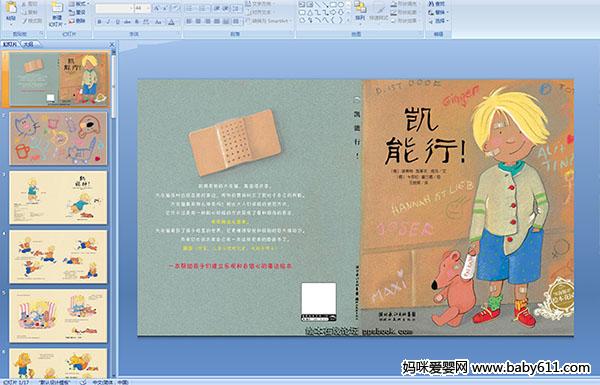Click the Arrange shapes icon
This screenshot has width=600, height=385.
click(x=360, y=10)
